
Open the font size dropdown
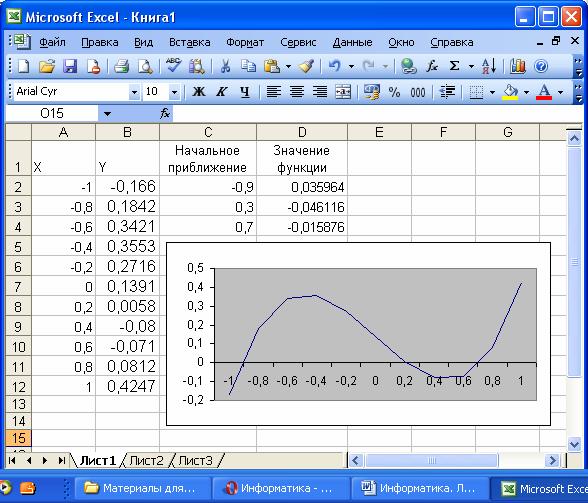click(x=174, y=92)
